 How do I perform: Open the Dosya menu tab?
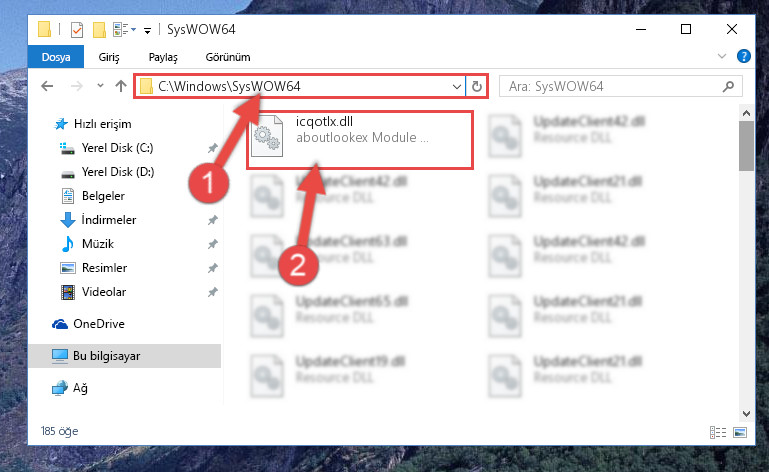point(56,57)
